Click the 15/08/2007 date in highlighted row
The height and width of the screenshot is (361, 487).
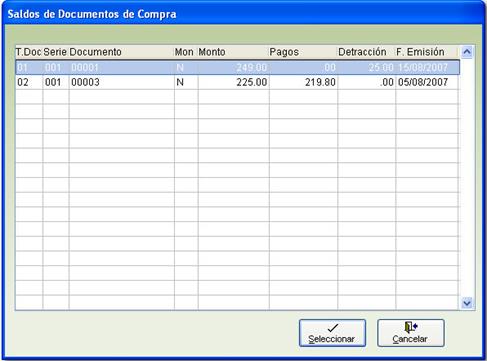423,68
